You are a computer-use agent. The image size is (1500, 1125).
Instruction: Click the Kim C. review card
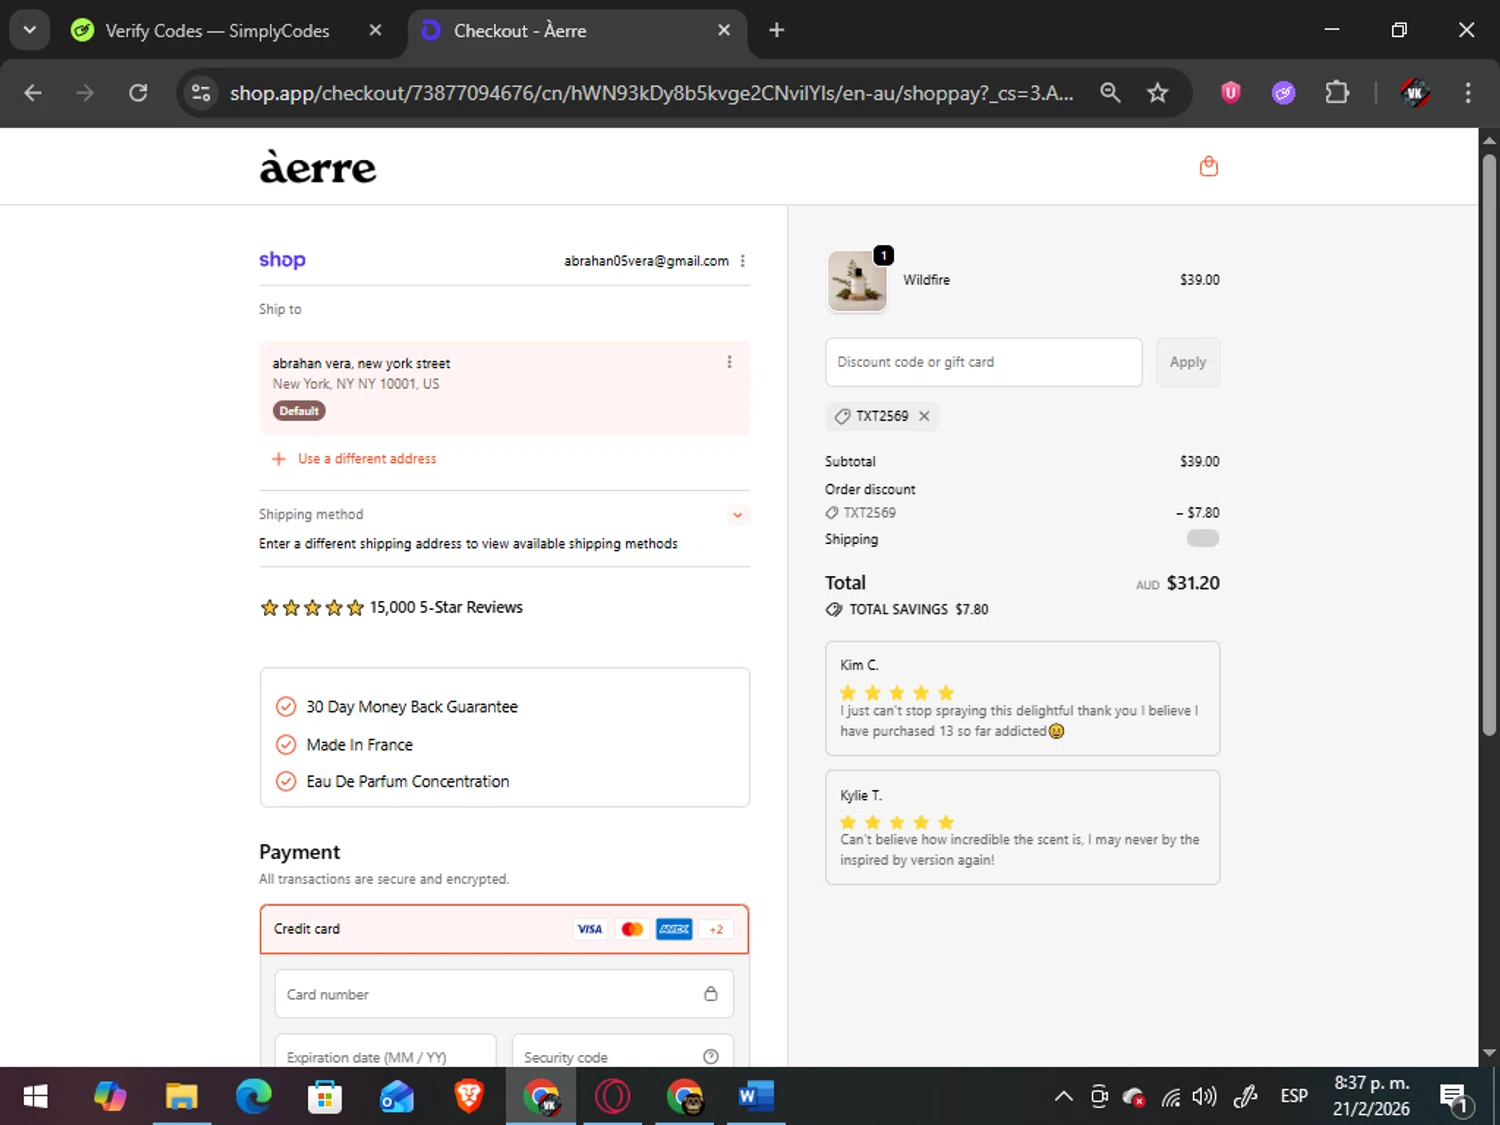click(x=1022, y=698)
